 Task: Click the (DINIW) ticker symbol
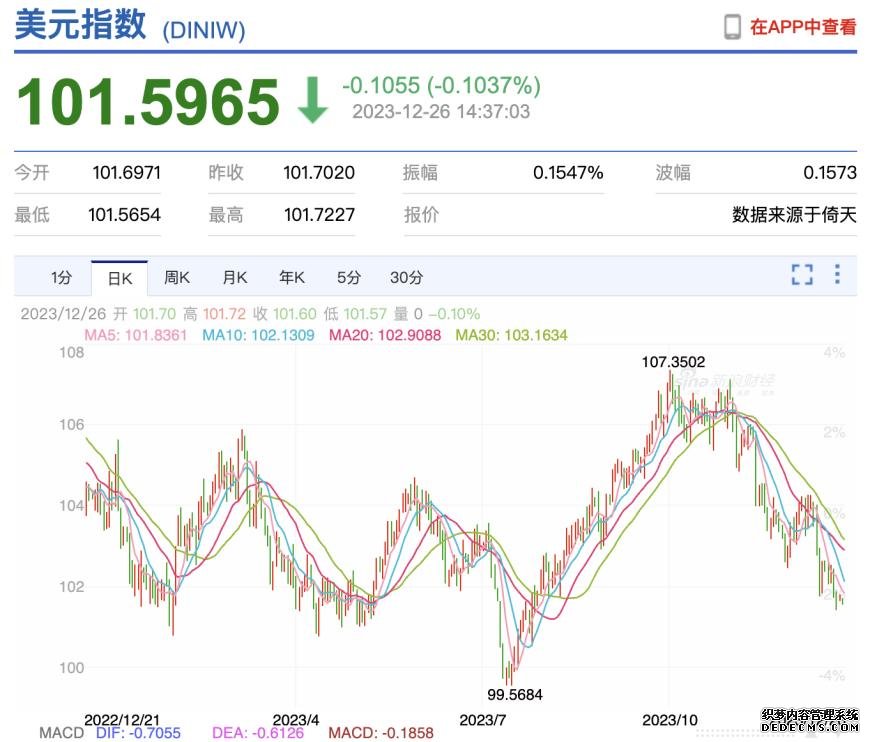(204, 30)
